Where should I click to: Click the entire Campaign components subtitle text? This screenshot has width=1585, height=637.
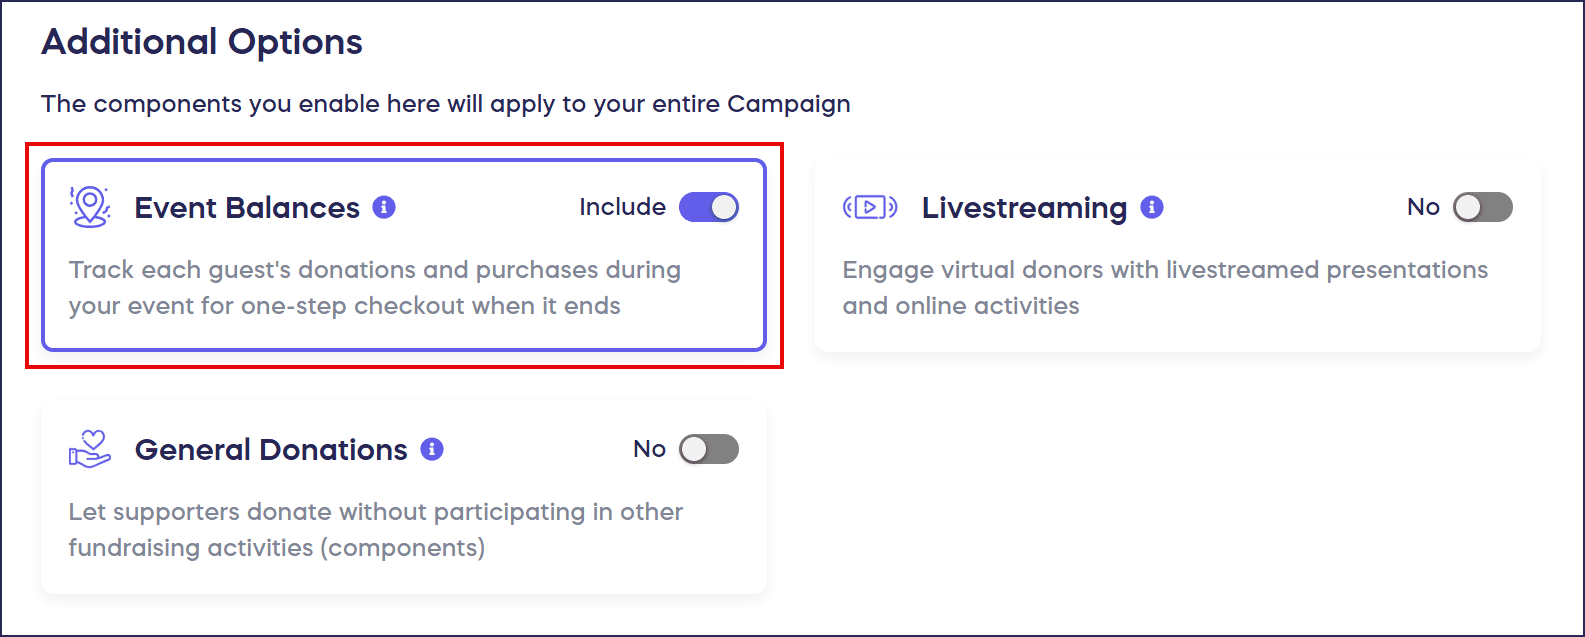(x=445, y=104)
